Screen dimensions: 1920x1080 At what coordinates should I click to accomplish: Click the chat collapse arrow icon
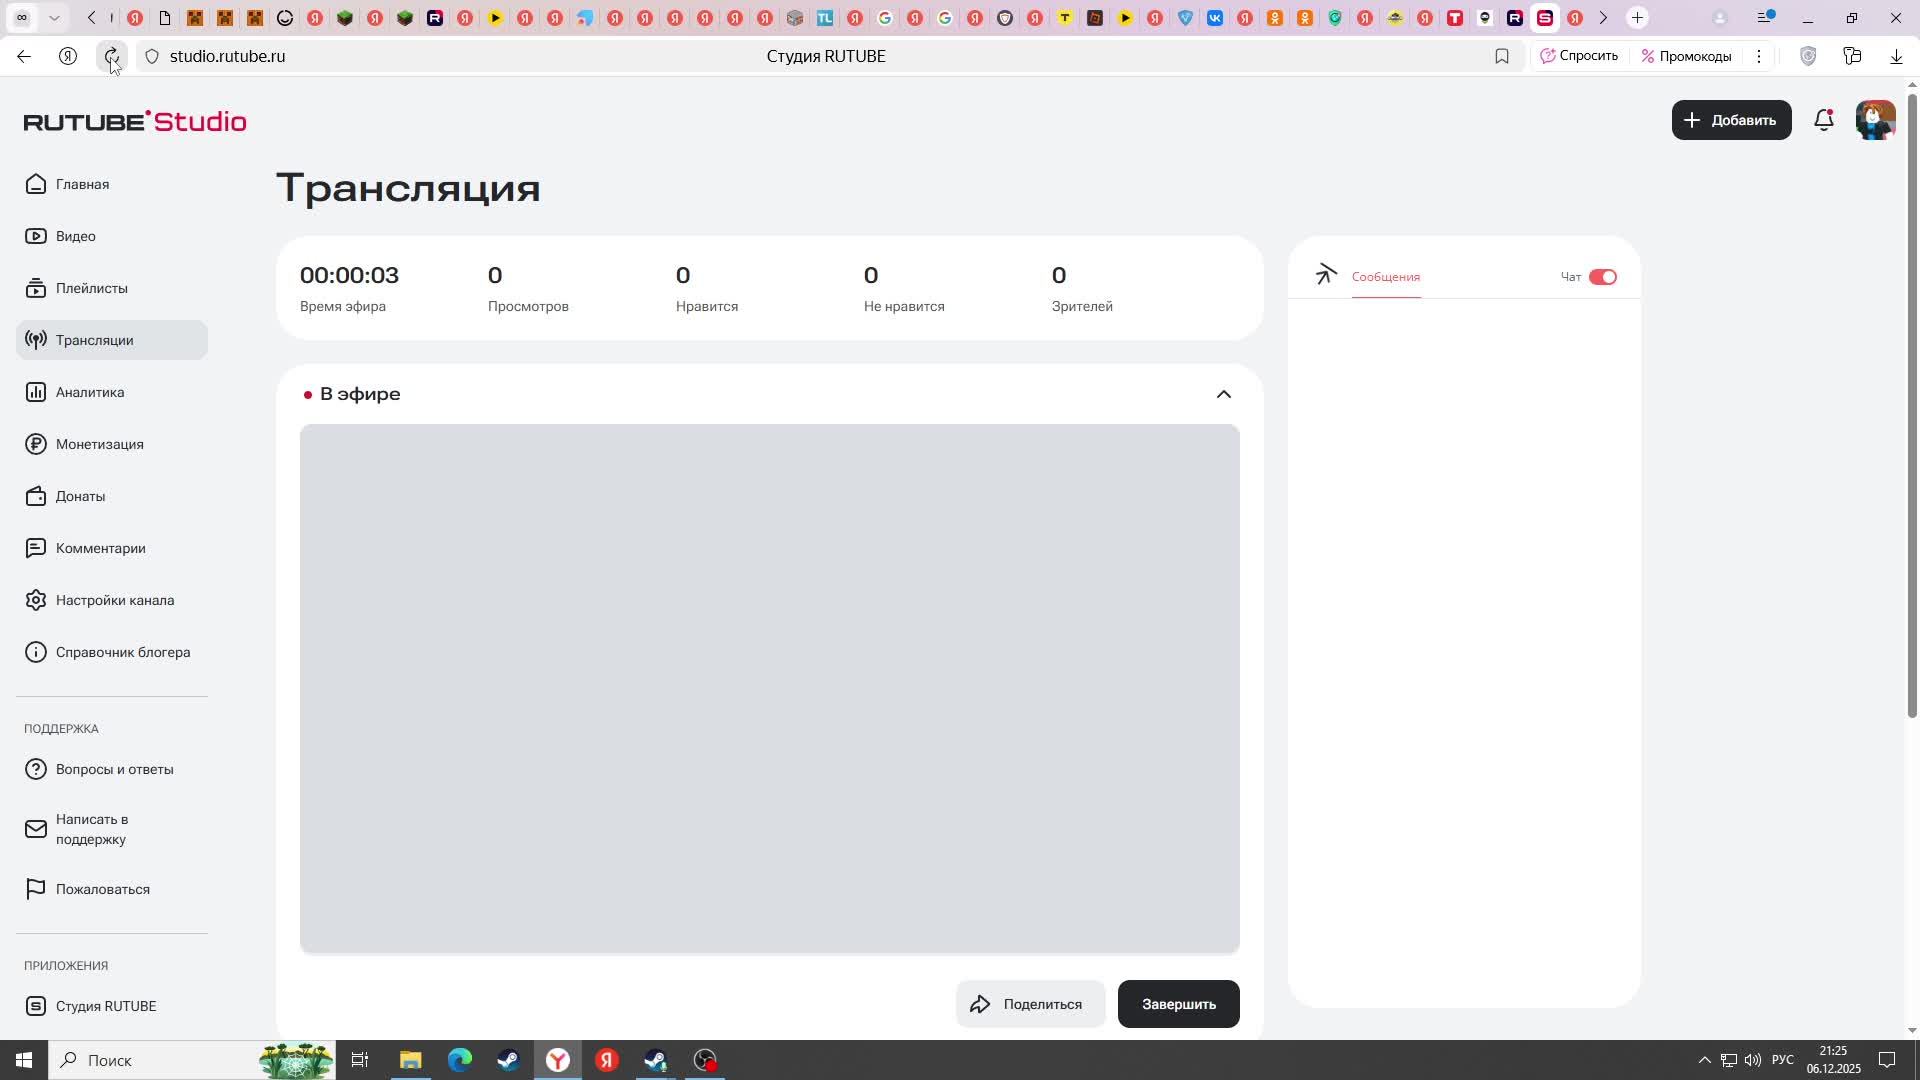pyautogui.click(x=1326, y=275)
